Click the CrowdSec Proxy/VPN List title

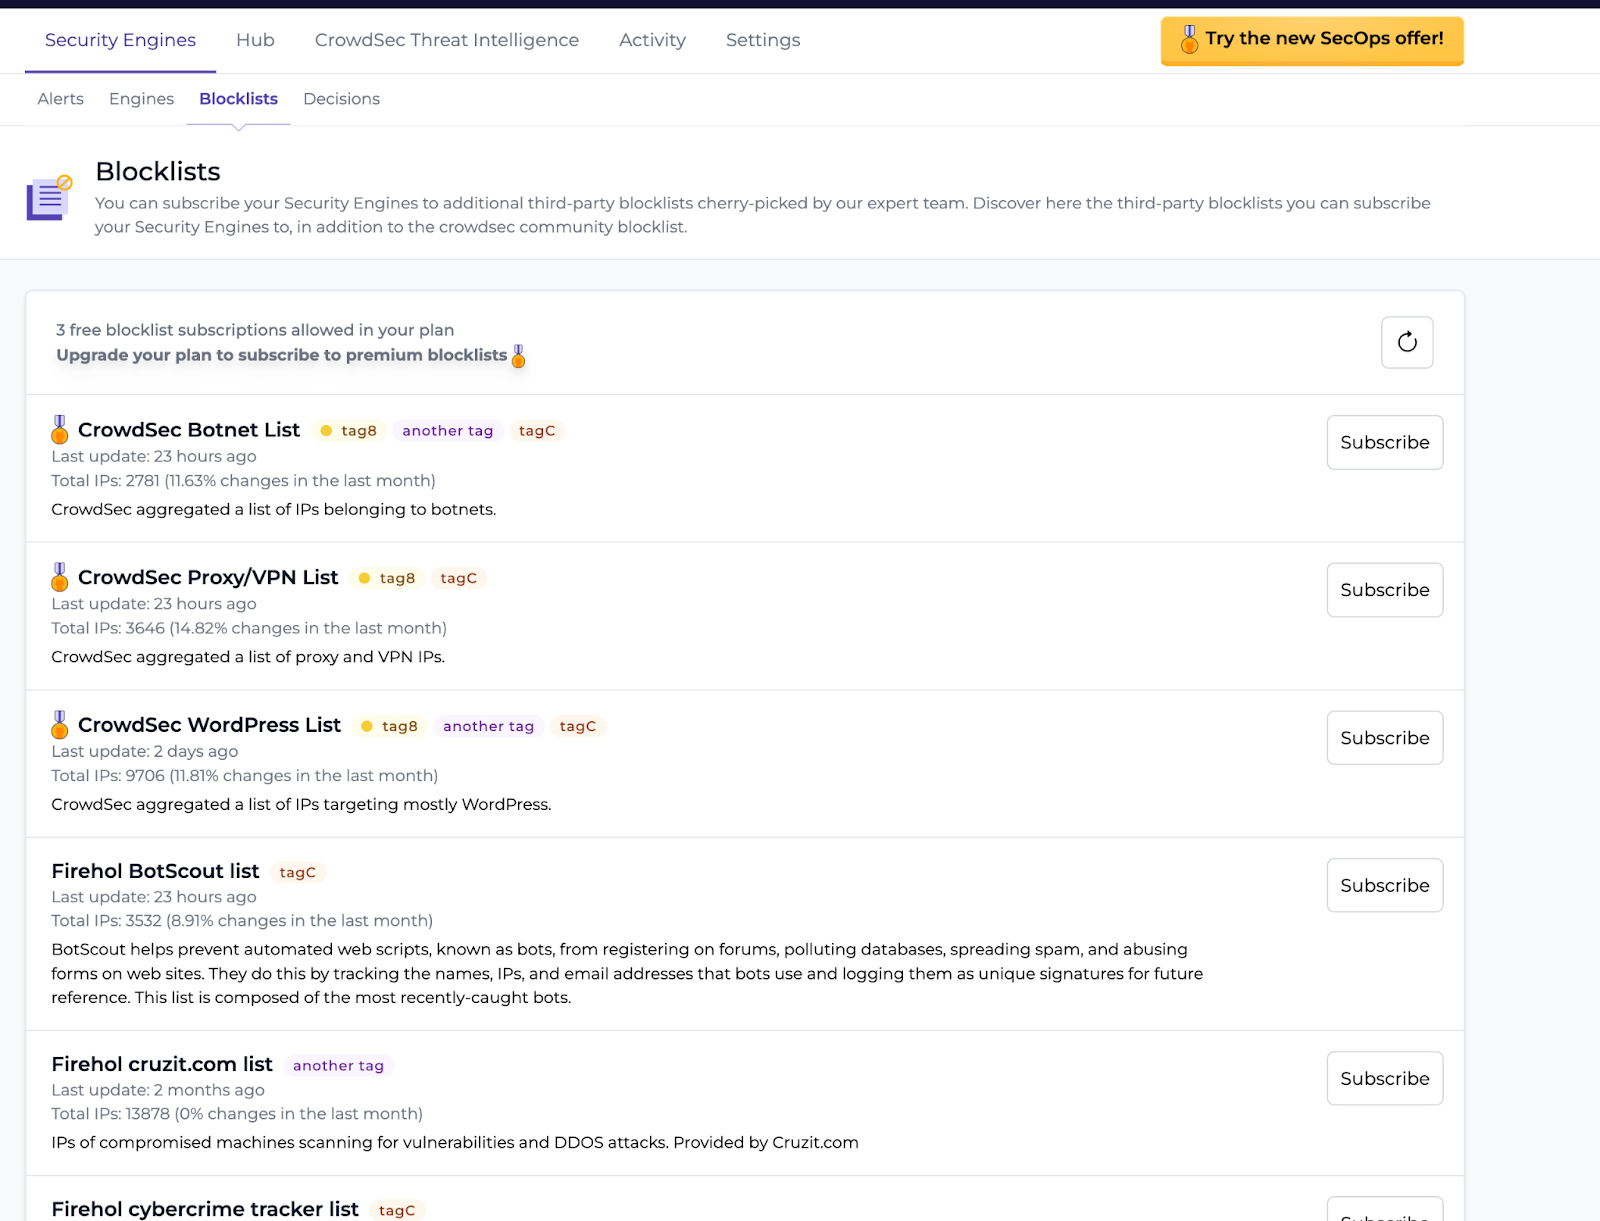point(208,577)
